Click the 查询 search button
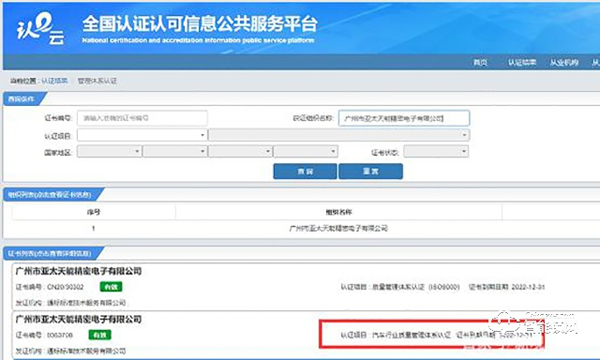The image size is (600, 360). click(x=305, y=171)
